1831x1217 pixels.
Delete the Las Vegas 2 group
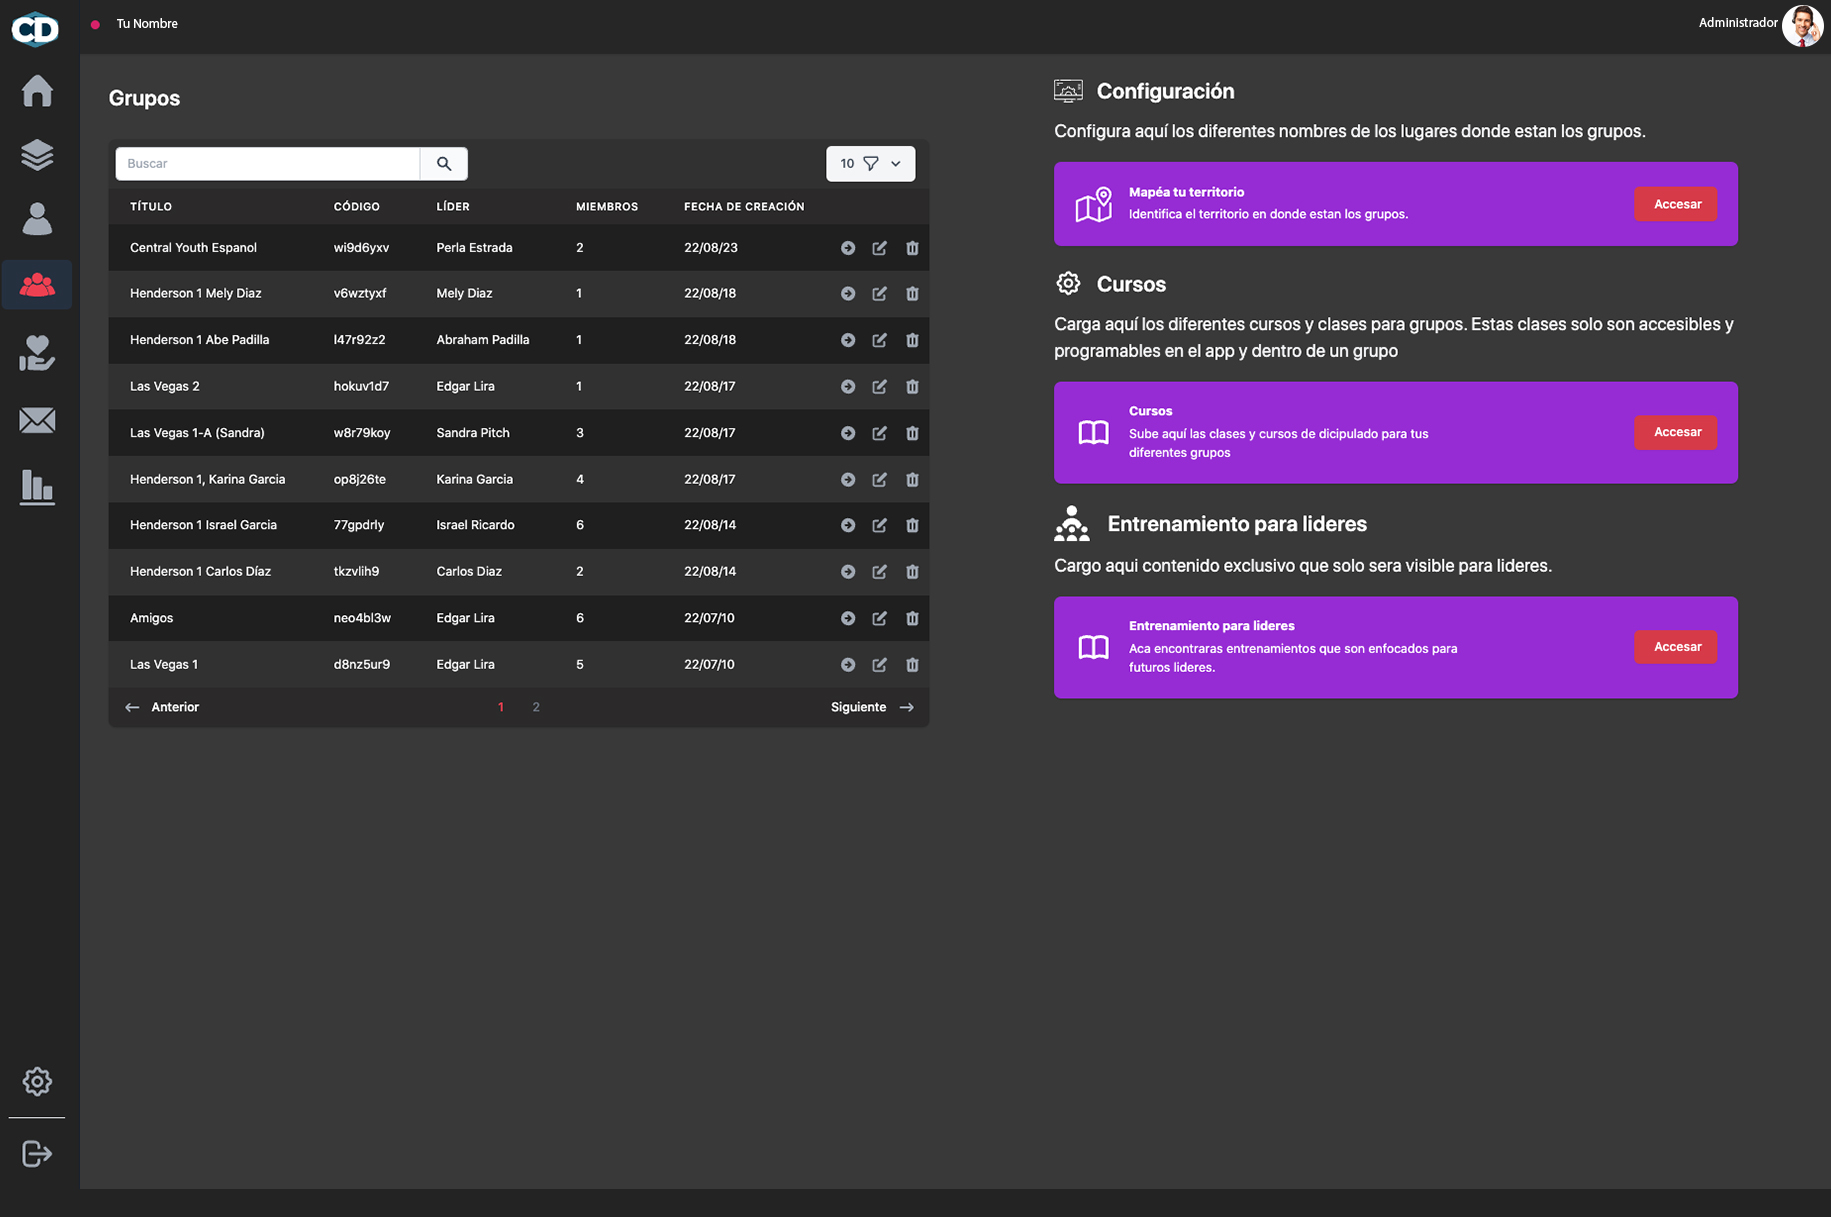pyautogui.click(x=912, y=386)
